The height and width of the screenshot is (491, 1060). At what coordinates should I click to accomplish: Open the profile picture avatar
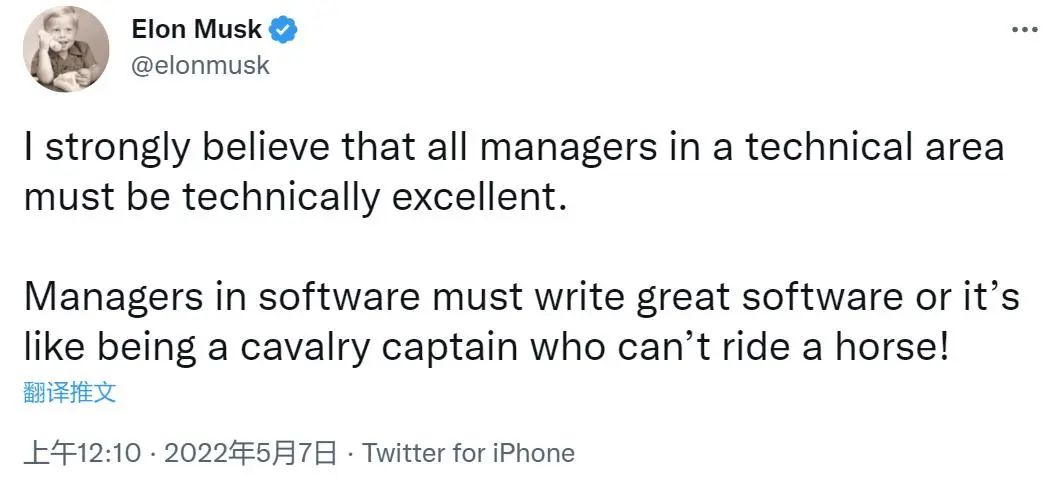[x=66, y=49]
